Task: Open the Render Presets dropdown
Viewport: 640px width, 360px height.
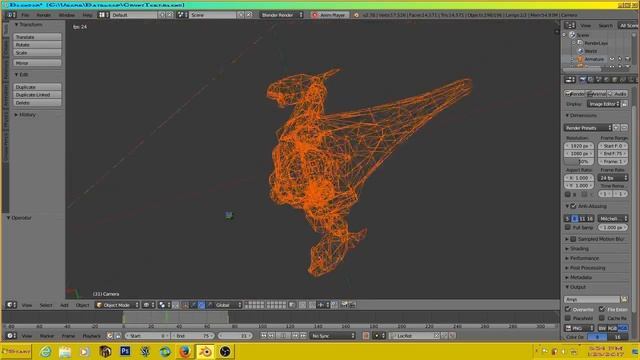Action: coord(588,128)
